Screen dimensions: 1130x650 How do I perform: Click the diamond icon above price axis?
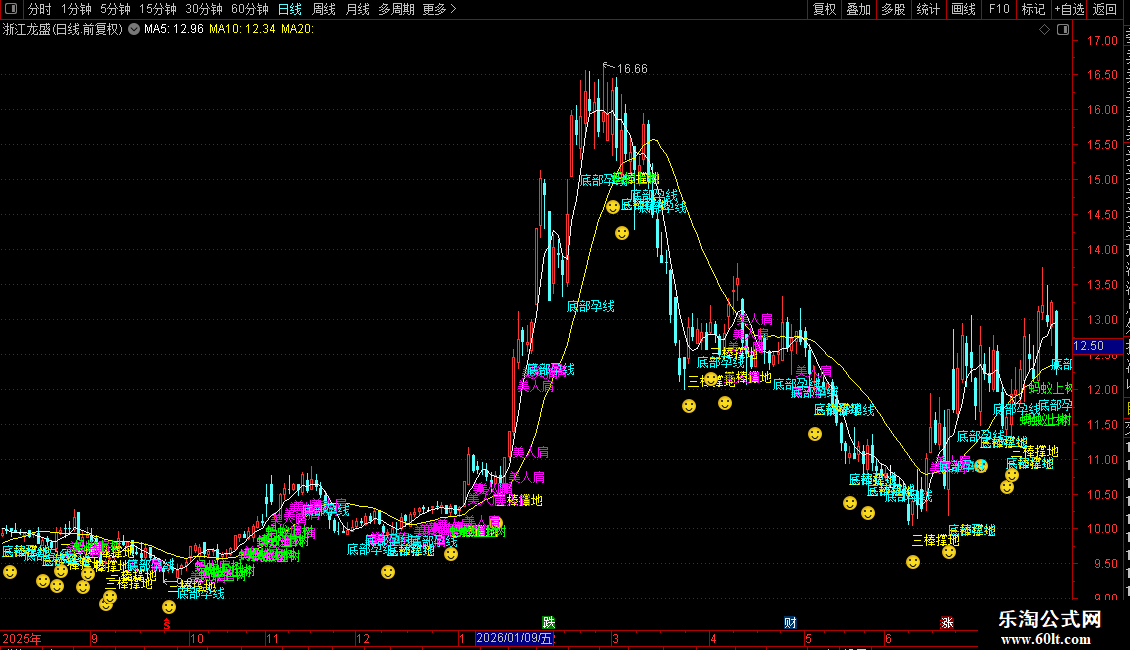[x=1044, y=29]
